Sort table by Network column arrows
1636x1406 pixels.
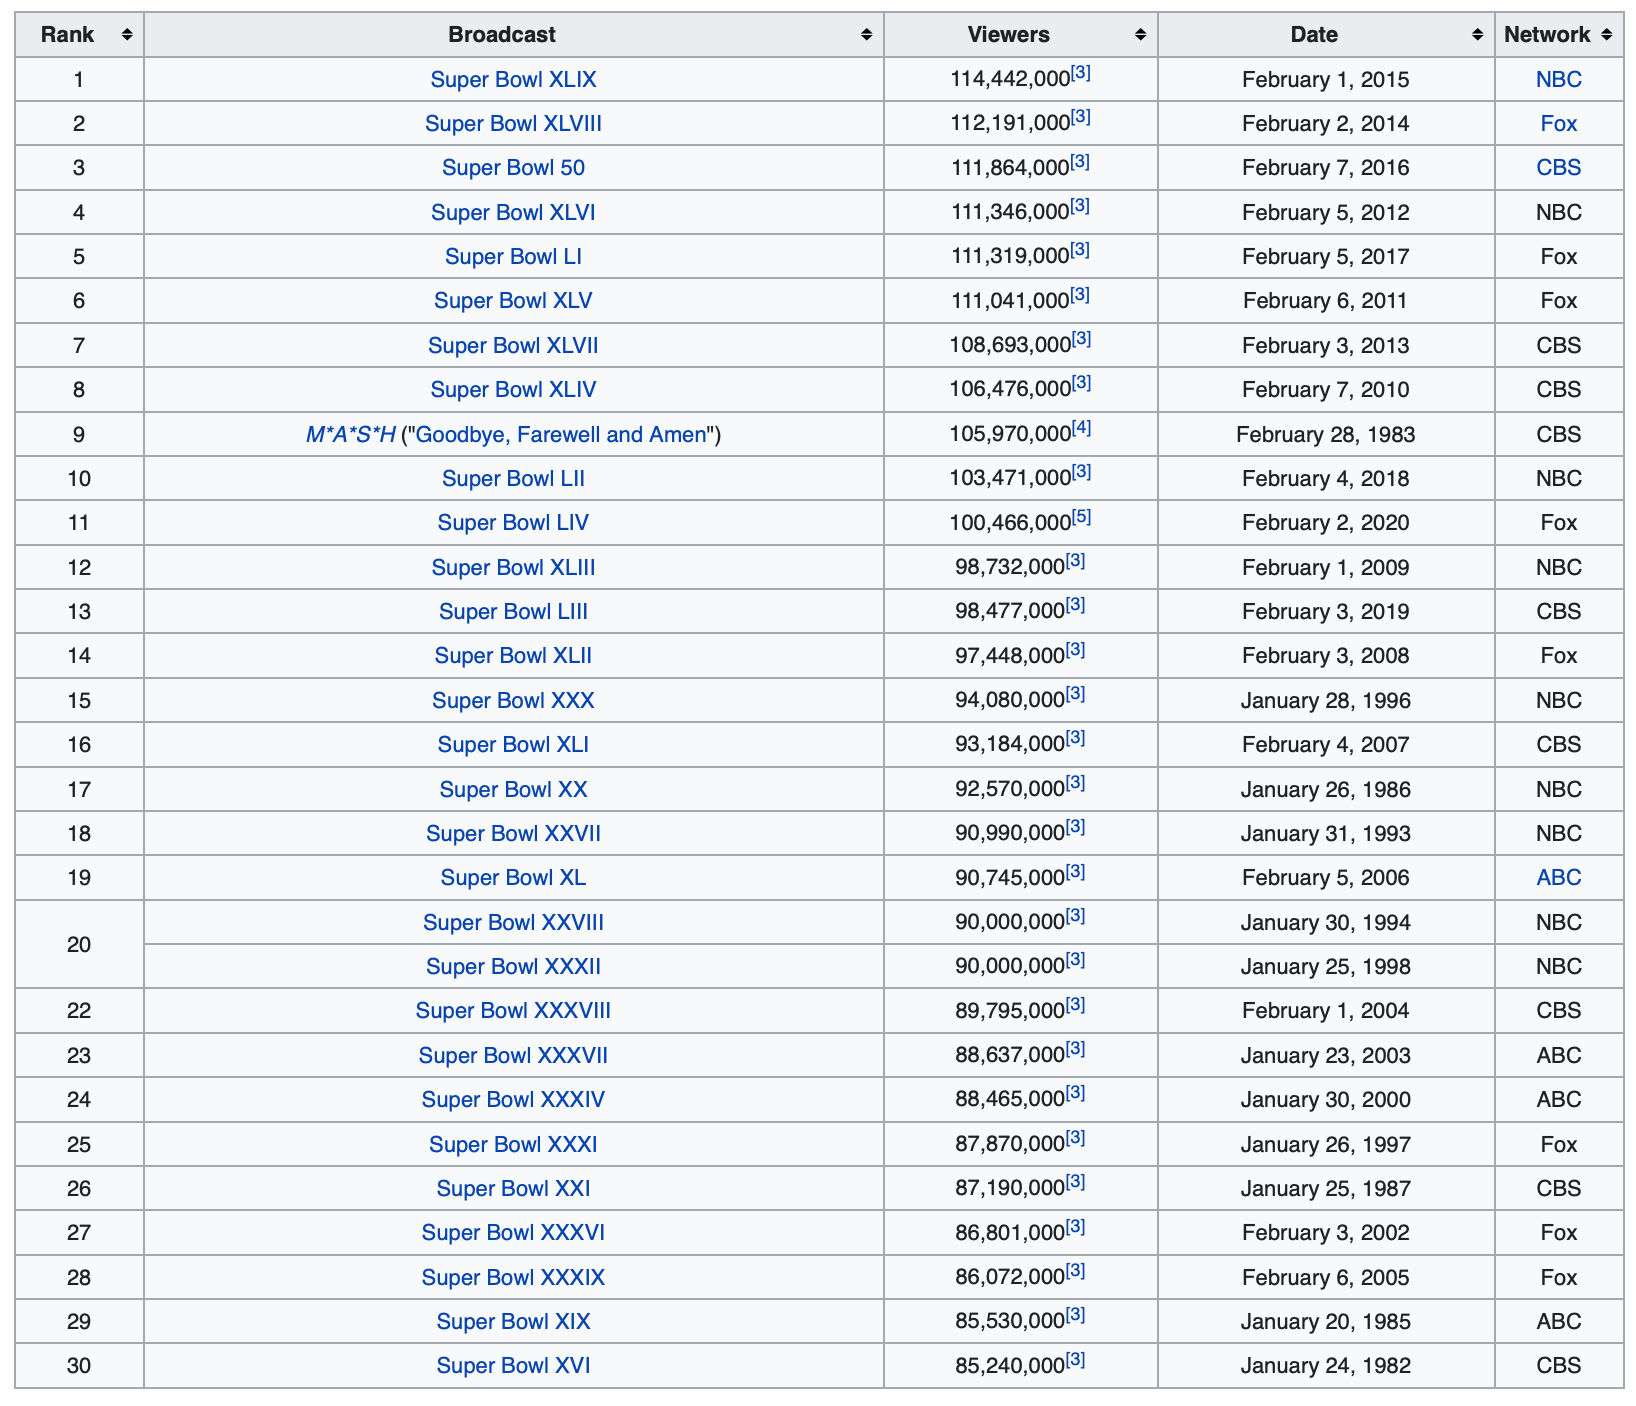[x=1606, y=35]
